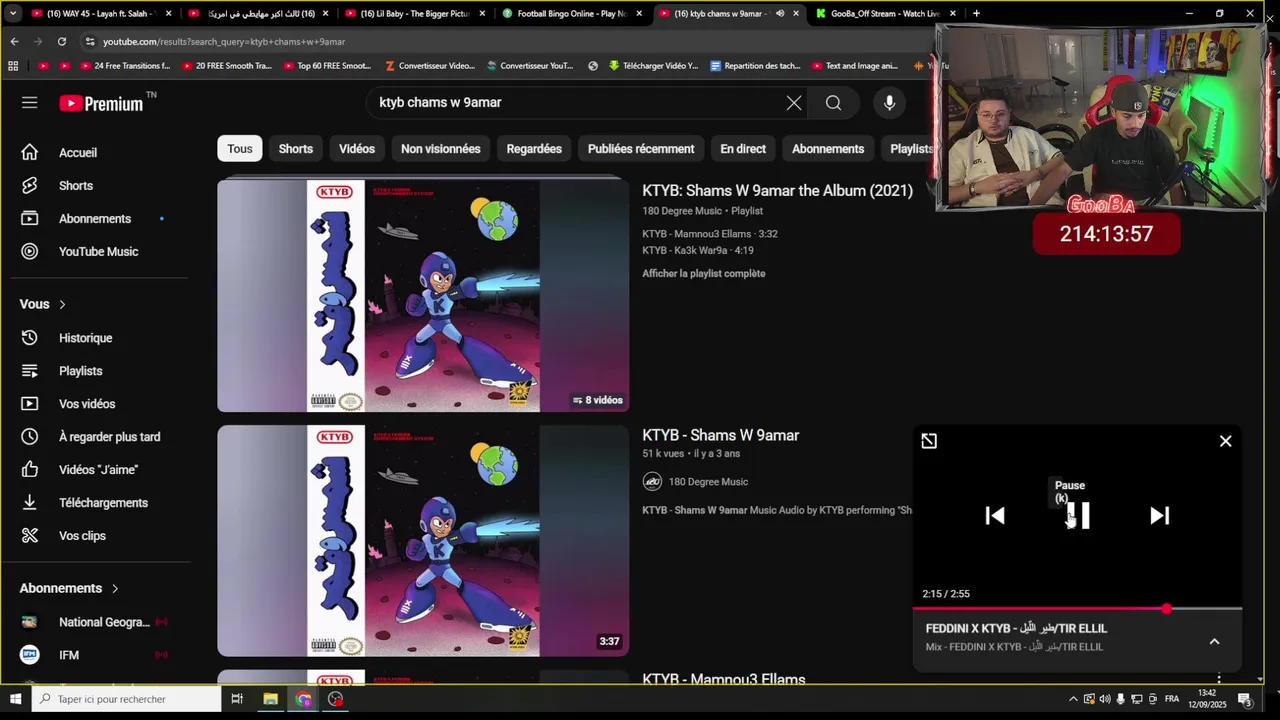Skip to next track in miniplayer

tap(1160, 516)
